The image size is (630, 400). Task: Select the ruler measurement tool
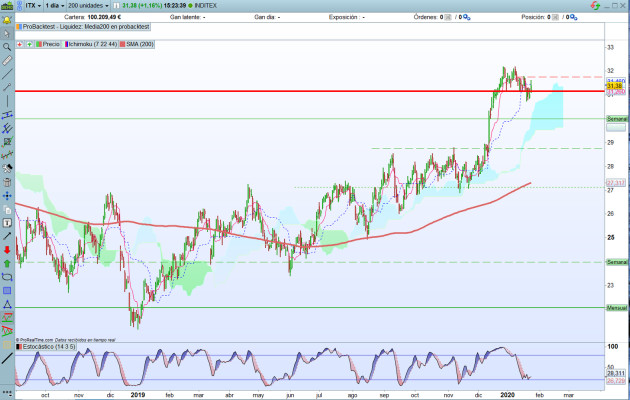point(7,61)
